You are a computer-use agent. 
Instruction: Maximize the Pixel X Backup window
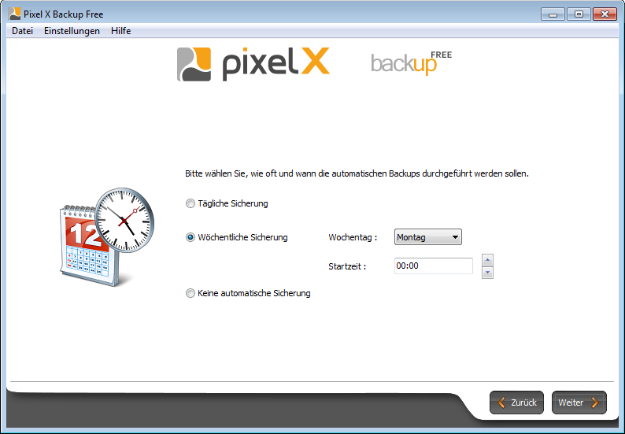coord(579,14)
